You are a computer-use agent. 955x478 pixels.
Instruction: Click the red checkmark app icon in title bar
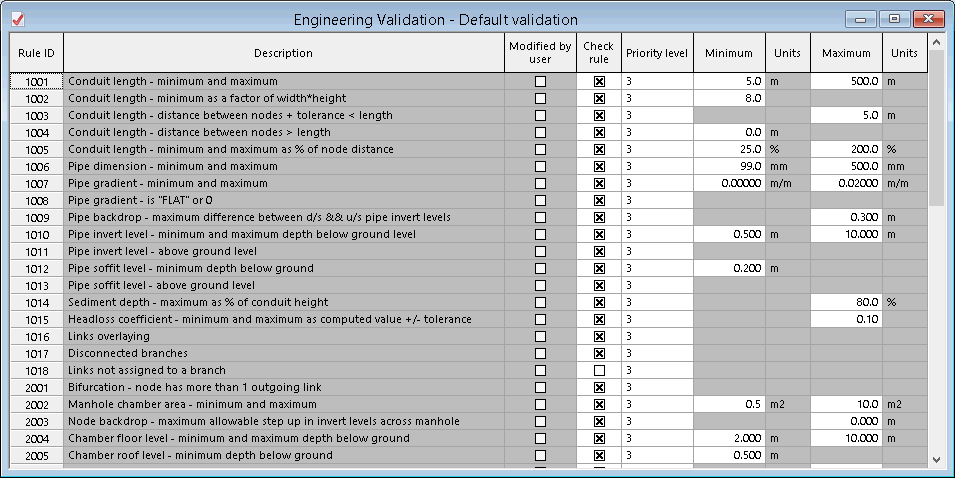click(x=17, y=19)
